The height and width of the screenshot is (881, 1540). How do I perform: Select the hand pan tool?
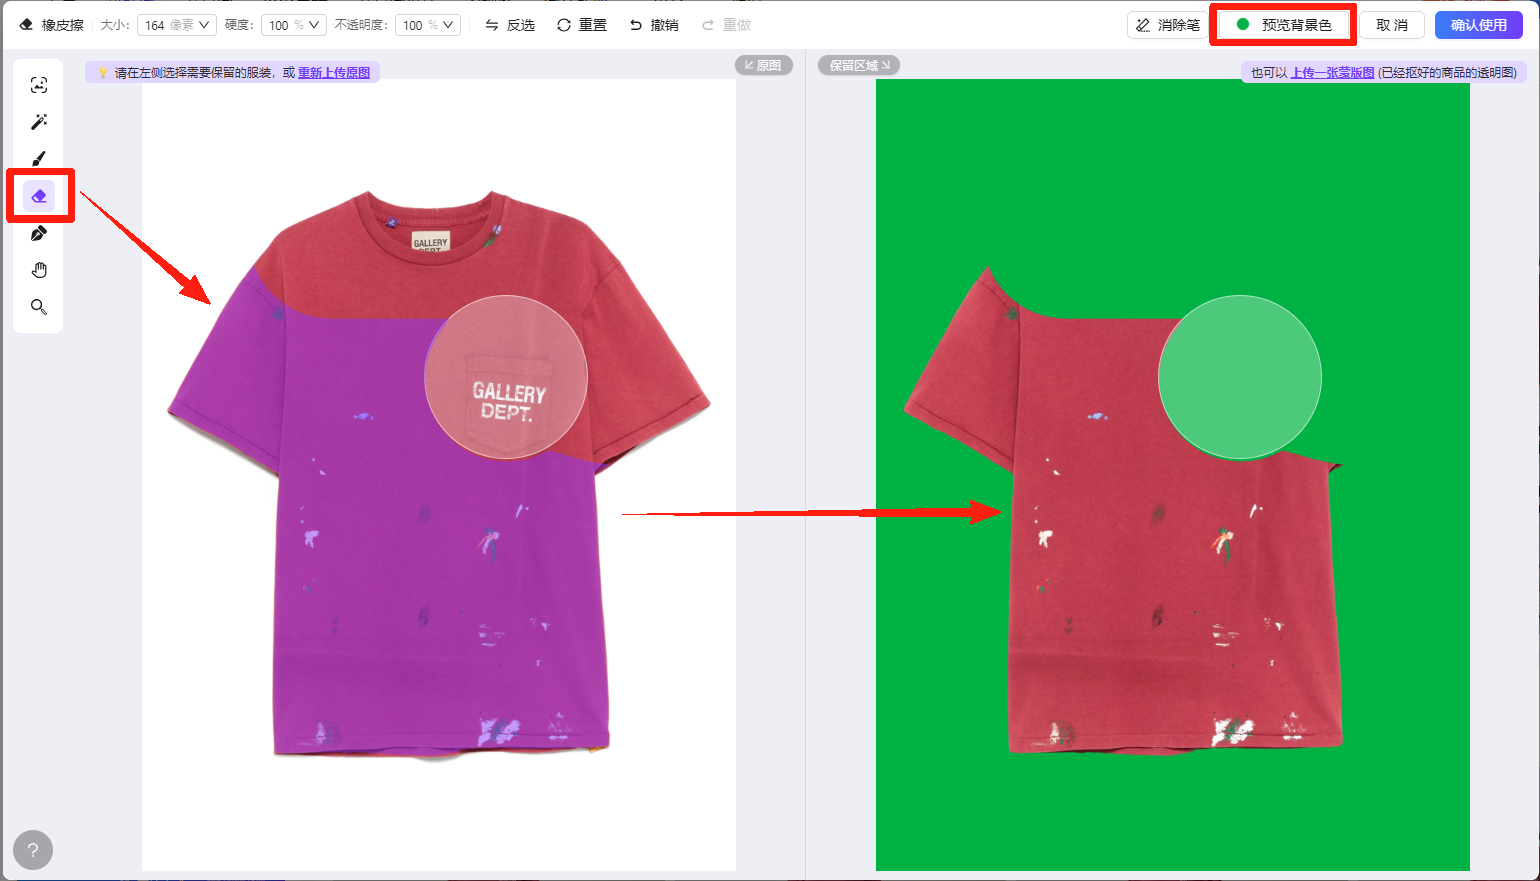[39, 270]
